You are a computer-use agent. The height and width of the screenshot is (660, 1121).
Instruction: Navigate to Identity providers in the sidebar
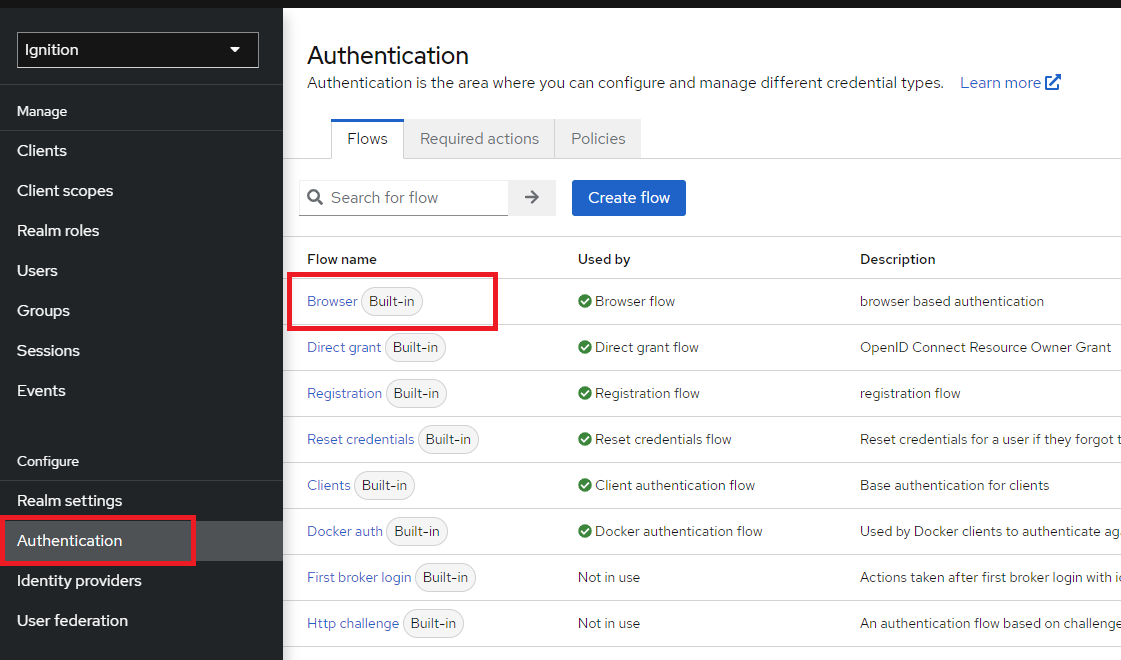tap(79, 581)
